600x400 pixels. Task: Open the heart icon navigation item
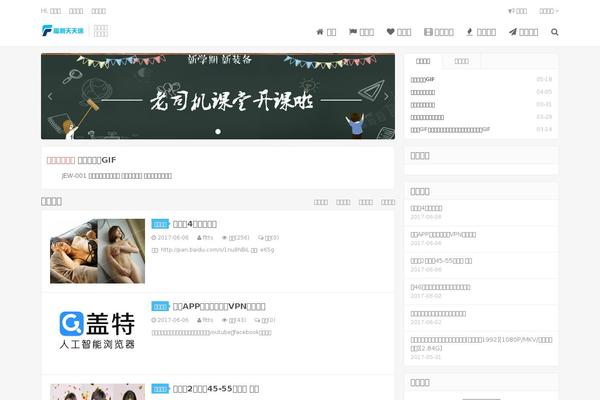tap(399, 32)
